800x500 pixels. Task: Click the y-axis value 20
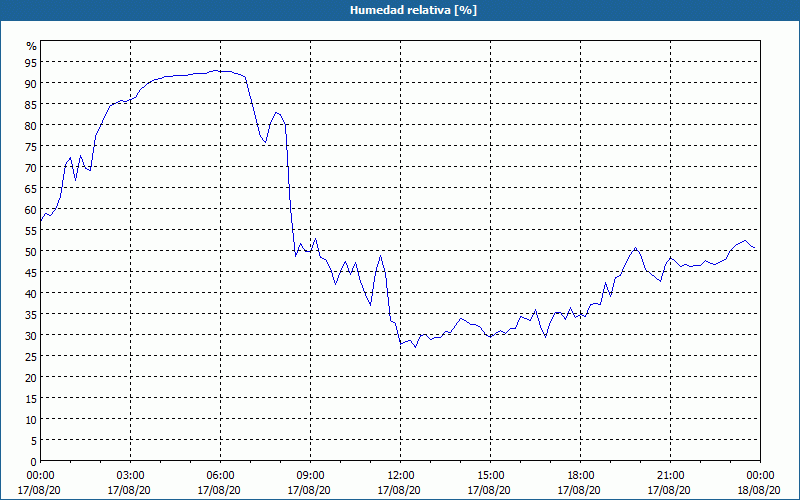32,377
